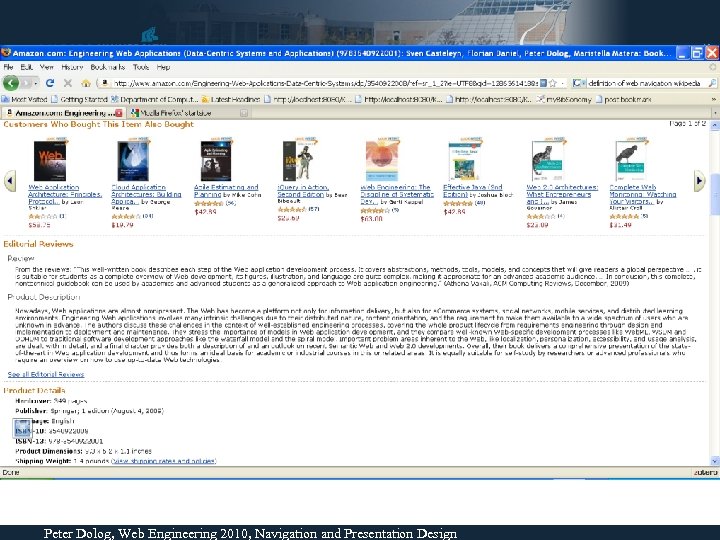Open the address bar history dropdown
Image resolution: width=720 pixels, height=540 pixels.
(563, 83)
